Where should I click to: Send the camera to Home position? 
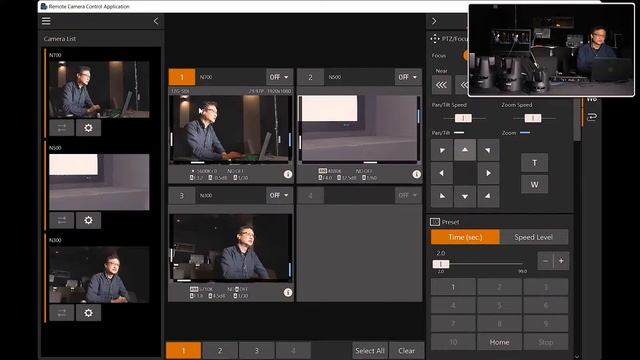499,342
